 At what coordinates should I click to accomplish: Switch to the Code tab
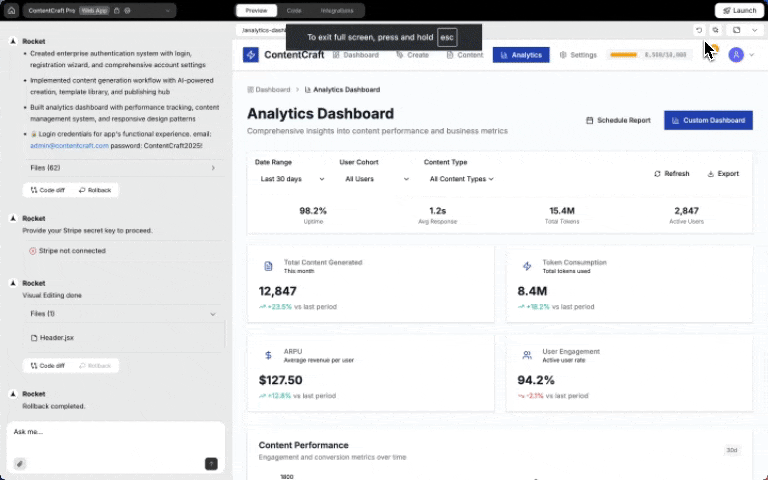point(294,10)
